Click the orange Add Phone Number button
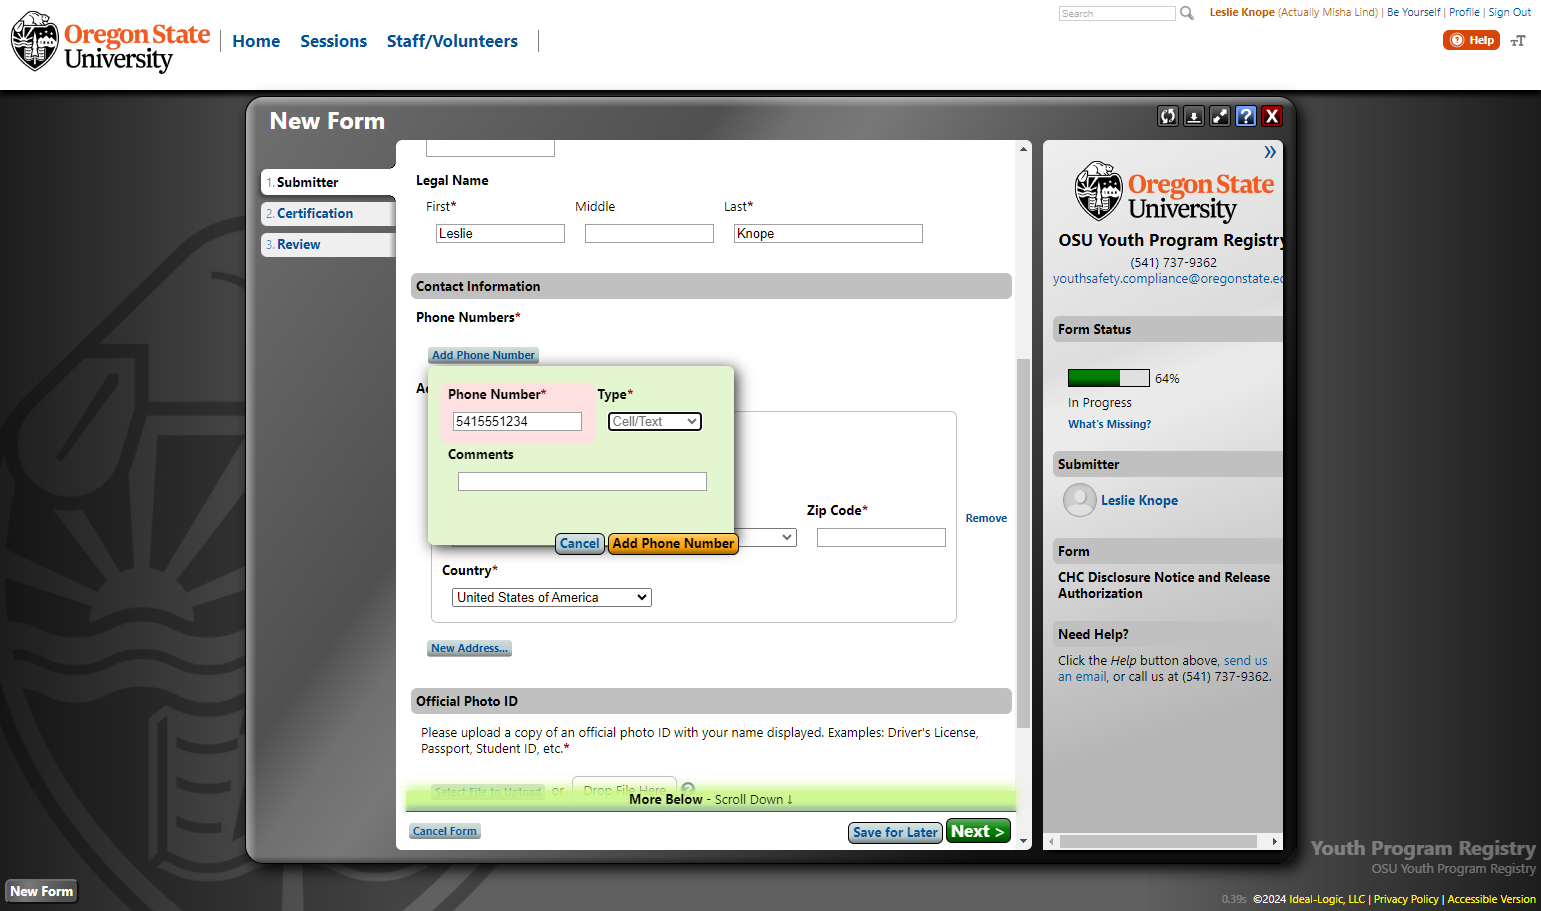The image size is (1541, 911). point(673,543)
